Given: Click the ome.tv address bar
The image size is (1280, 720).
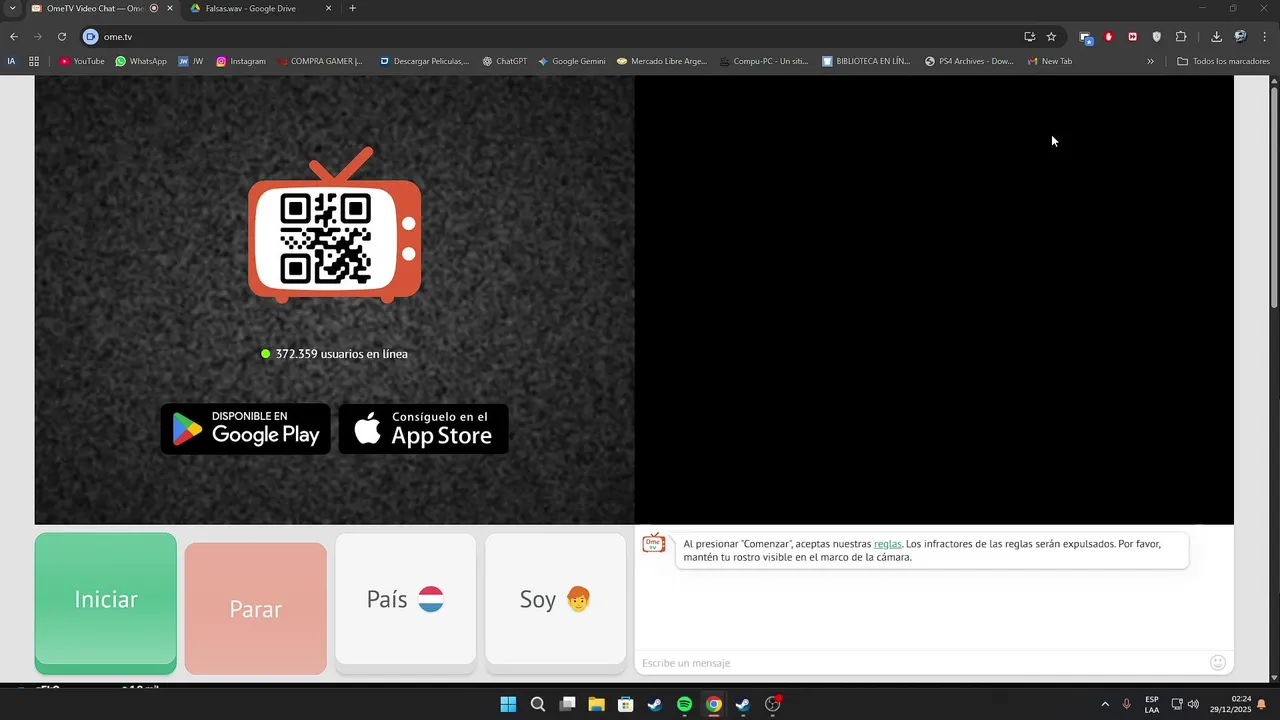Looking at the screenshot, I should (560, 37).
